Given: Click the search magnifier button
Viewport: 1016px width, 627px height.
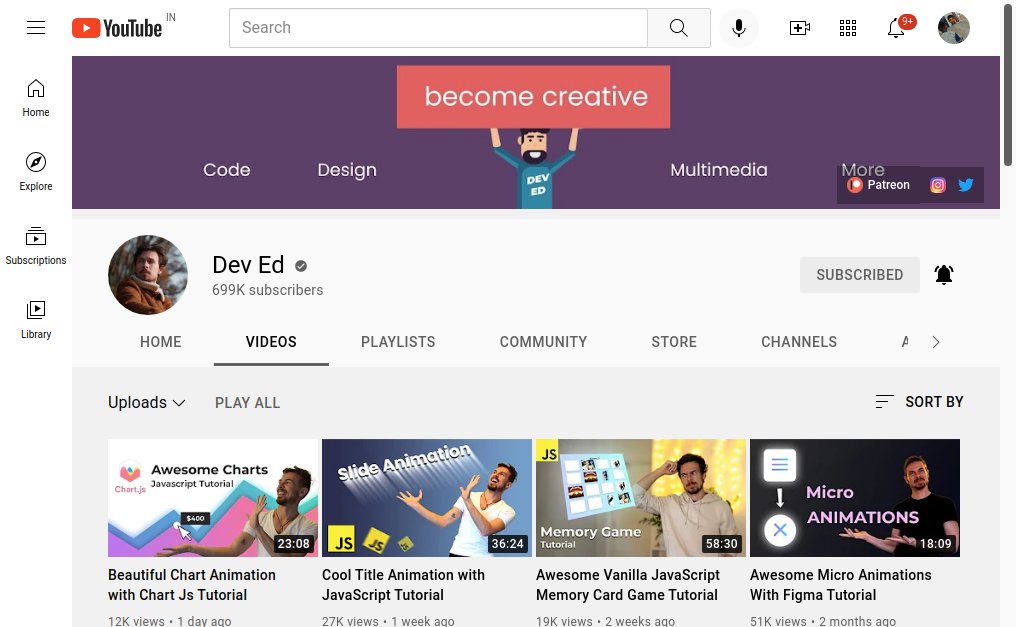Looking at the screenshot, I should click(678, 28).
